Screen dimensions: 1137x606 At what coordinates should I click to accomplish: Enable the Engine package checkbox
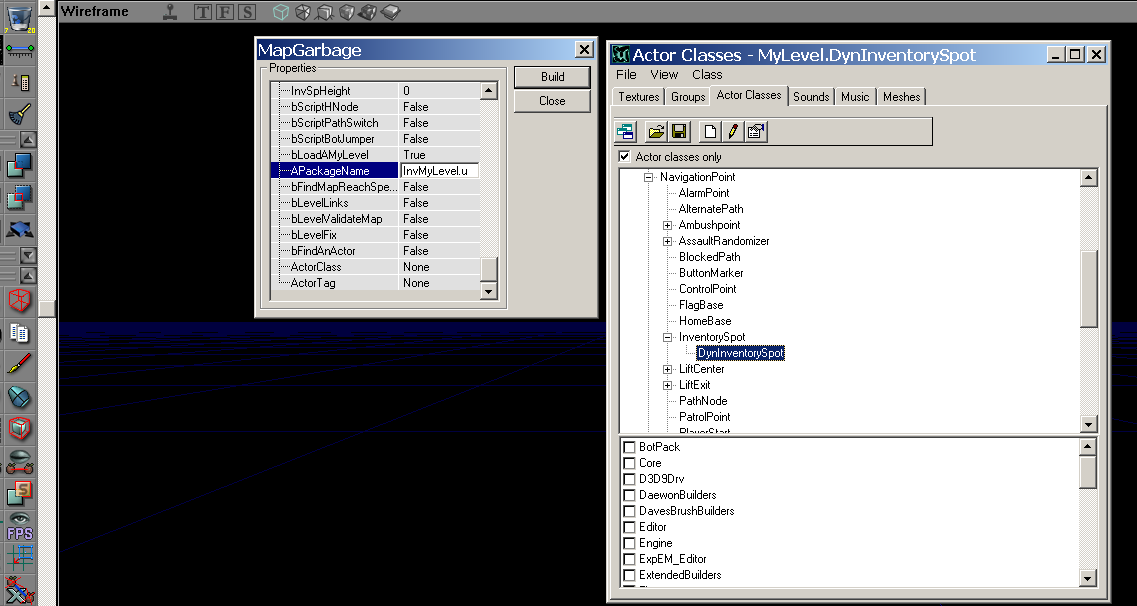click(x=629, y=543)
